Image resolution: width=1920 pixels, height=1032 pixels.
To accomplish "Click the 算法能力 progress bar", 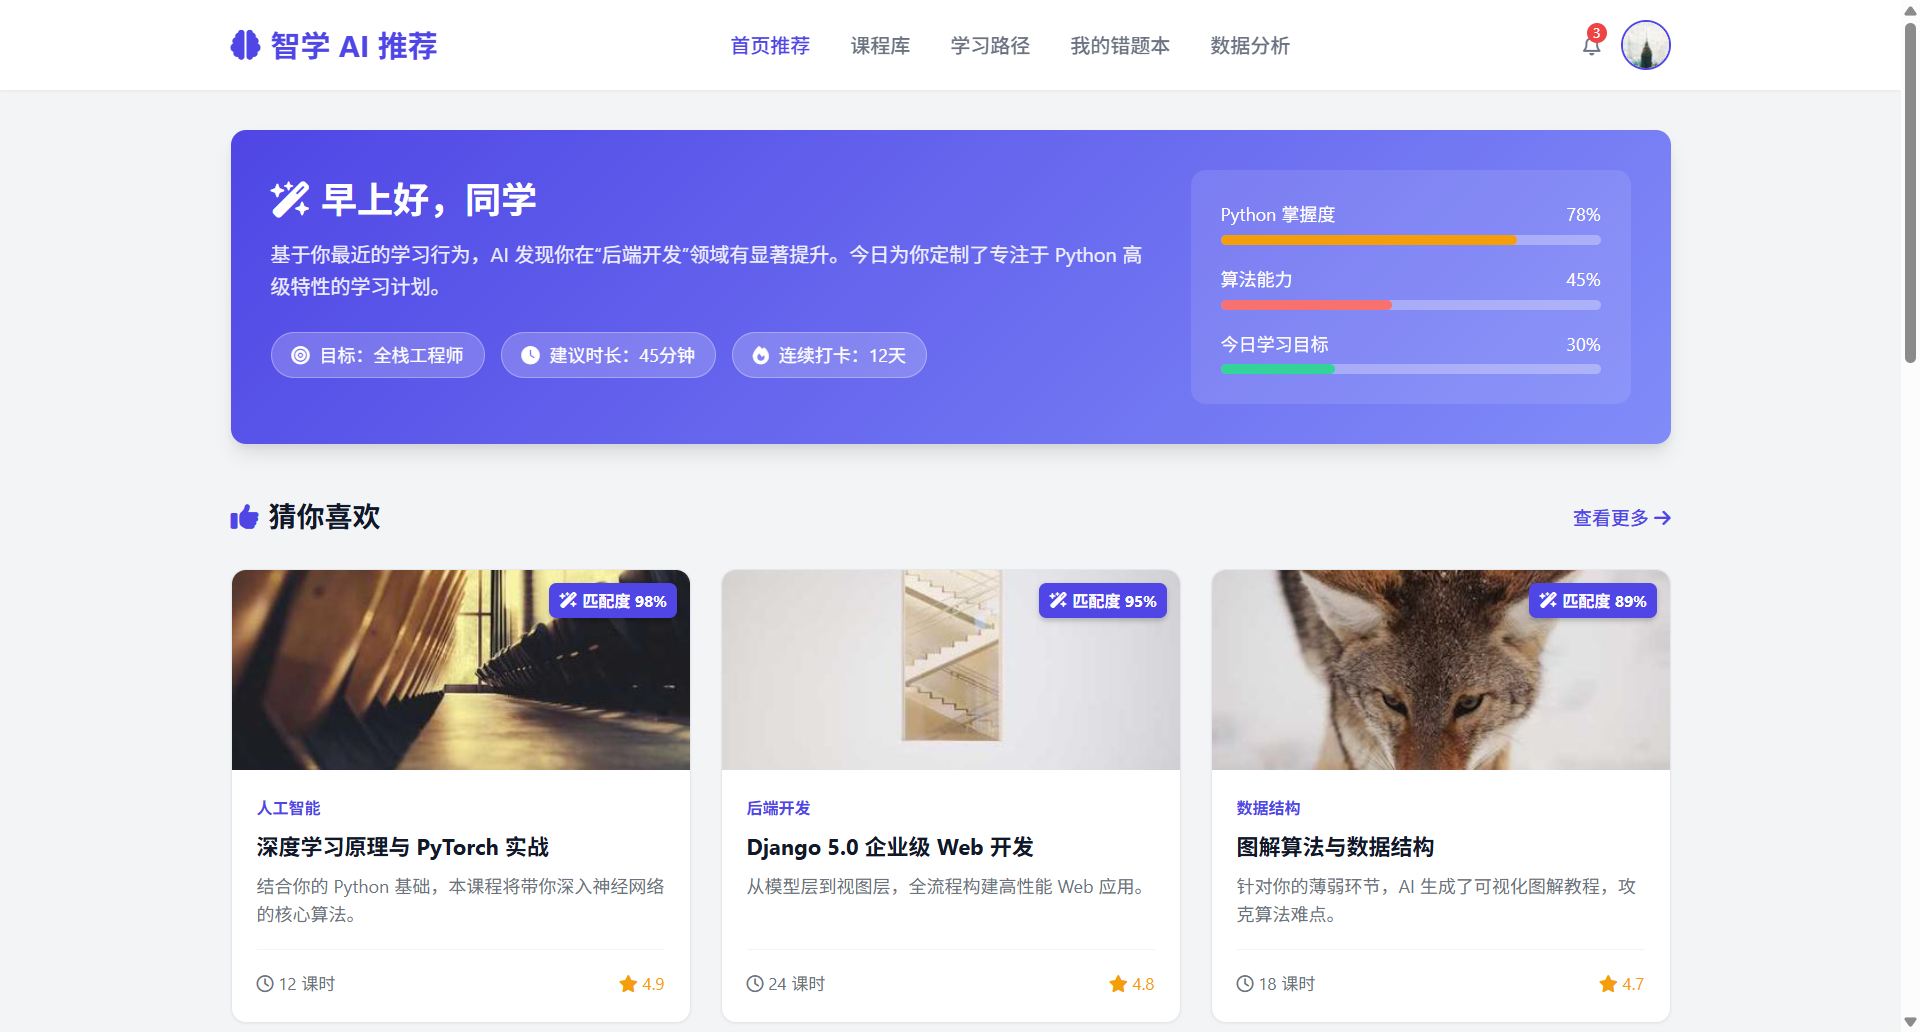I will (x=1410, y=305).
